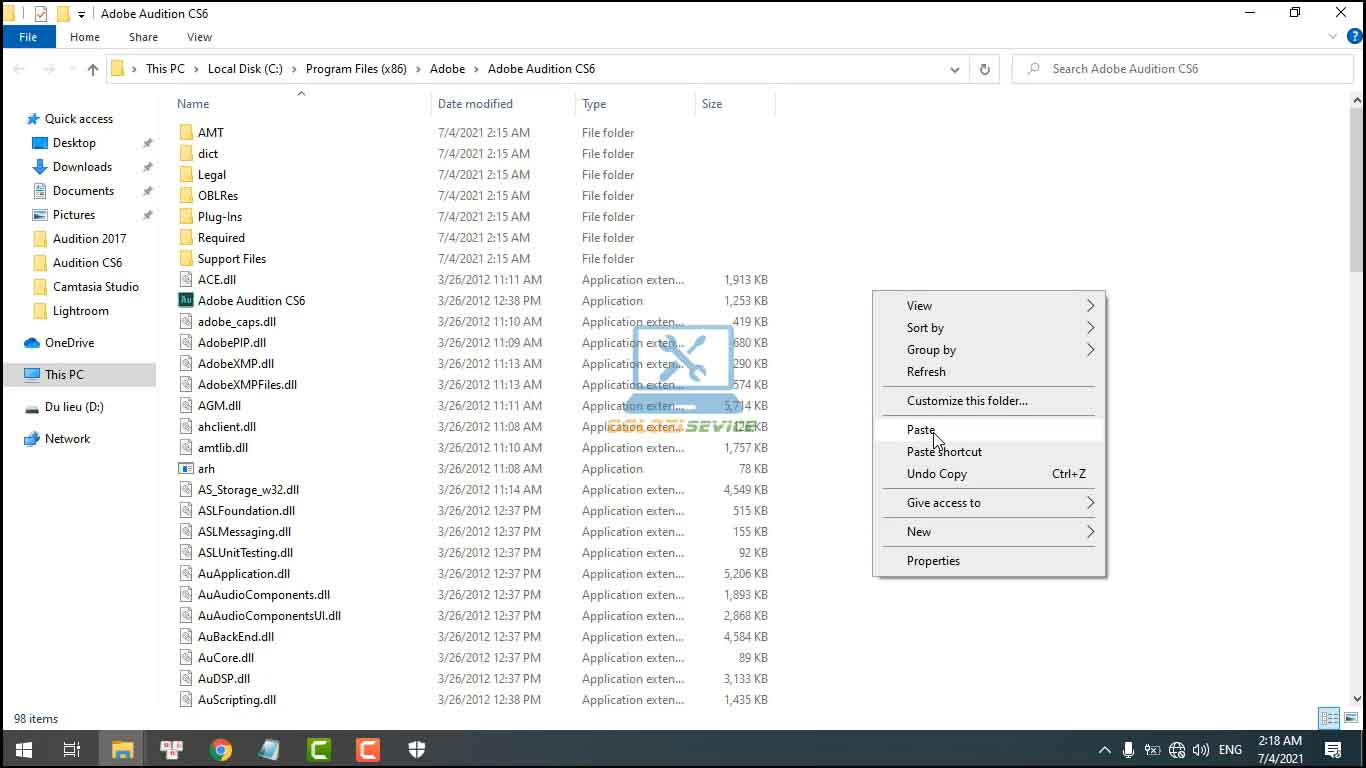Select Paste from the context menu

click(x=921, y=430)
